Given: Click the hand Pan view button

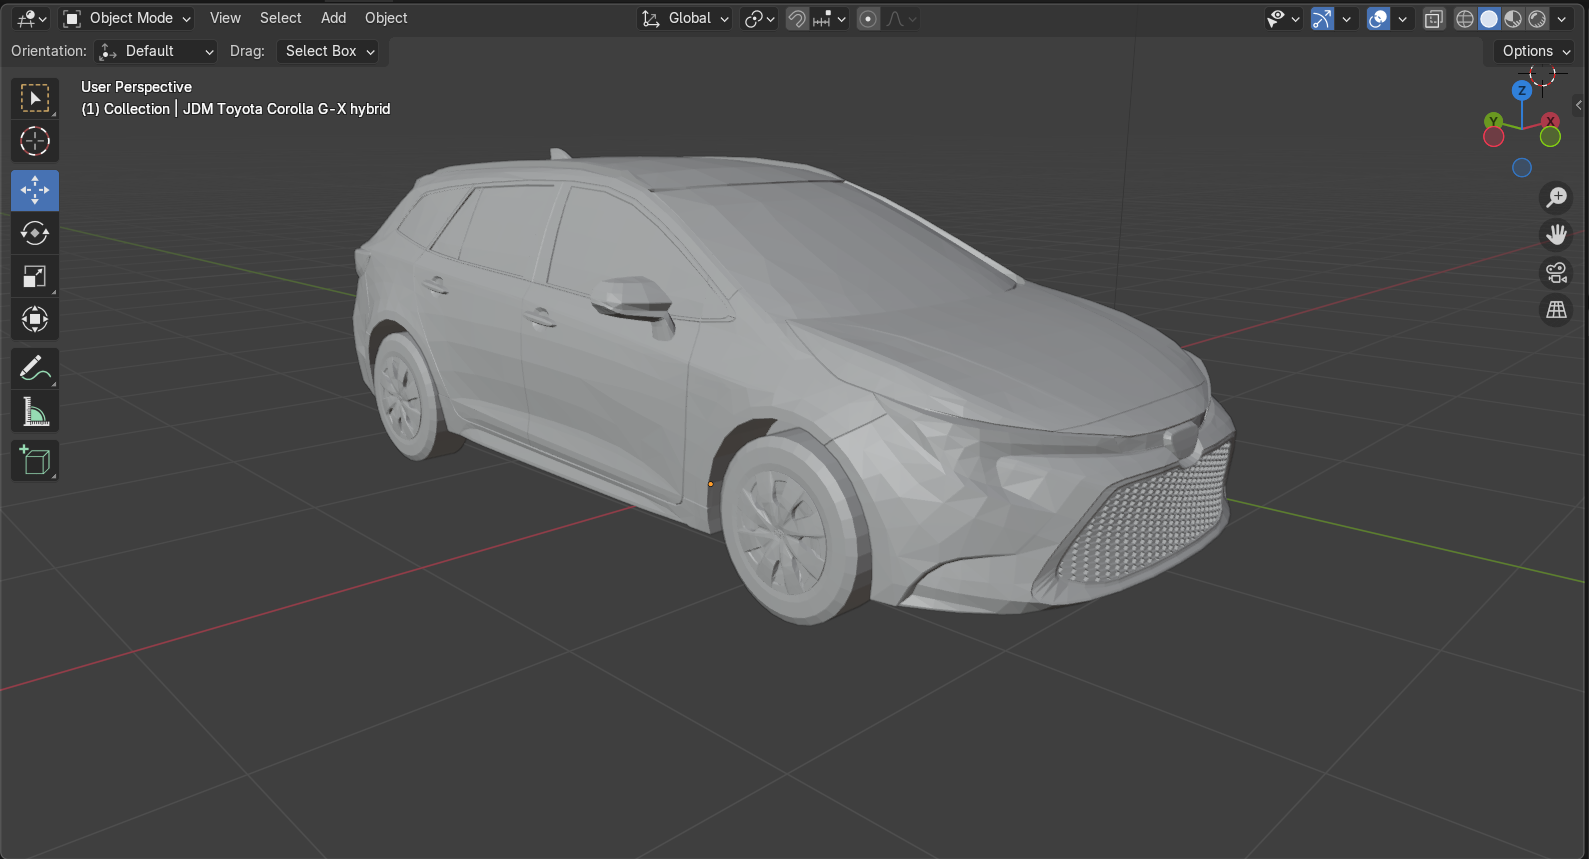Looking at the screenshot, I should tap(1556, 235).
